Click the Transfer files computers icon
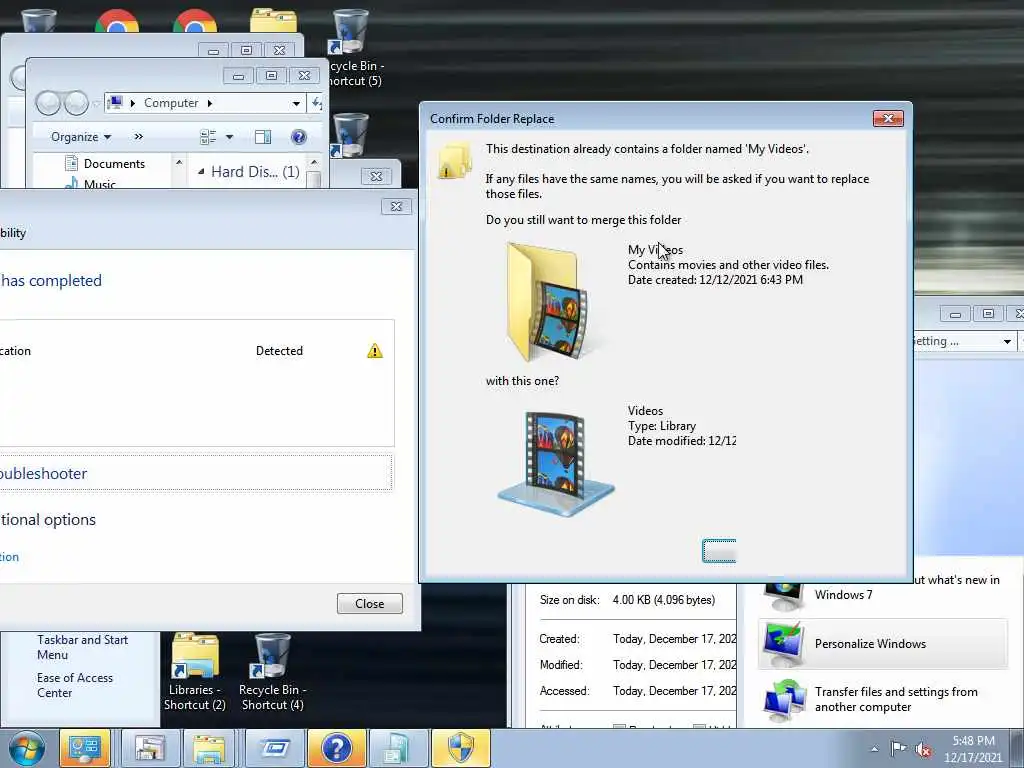The image size is (1024, 768). (x=784, y=699)
